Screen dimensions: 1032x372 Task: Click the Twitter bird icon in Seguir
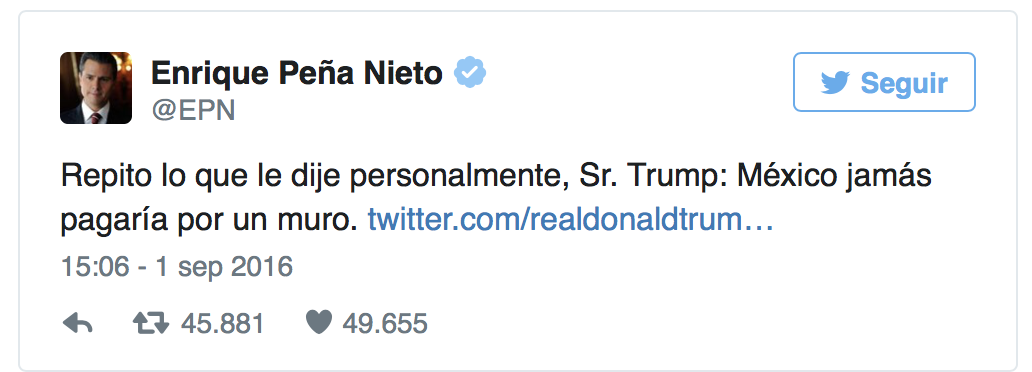point(835,83)
